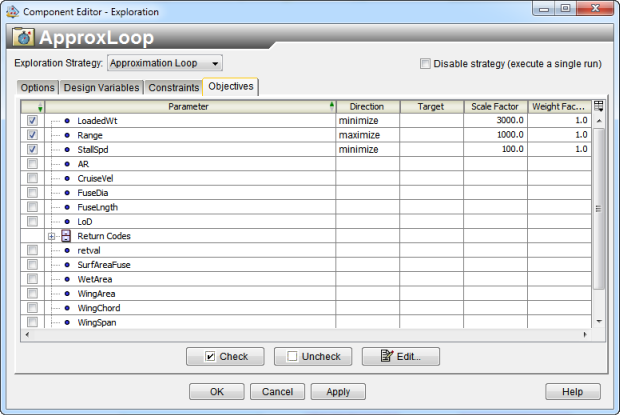
Task: Click the bullet icon beside WingSpan
Action: (67, 323)
